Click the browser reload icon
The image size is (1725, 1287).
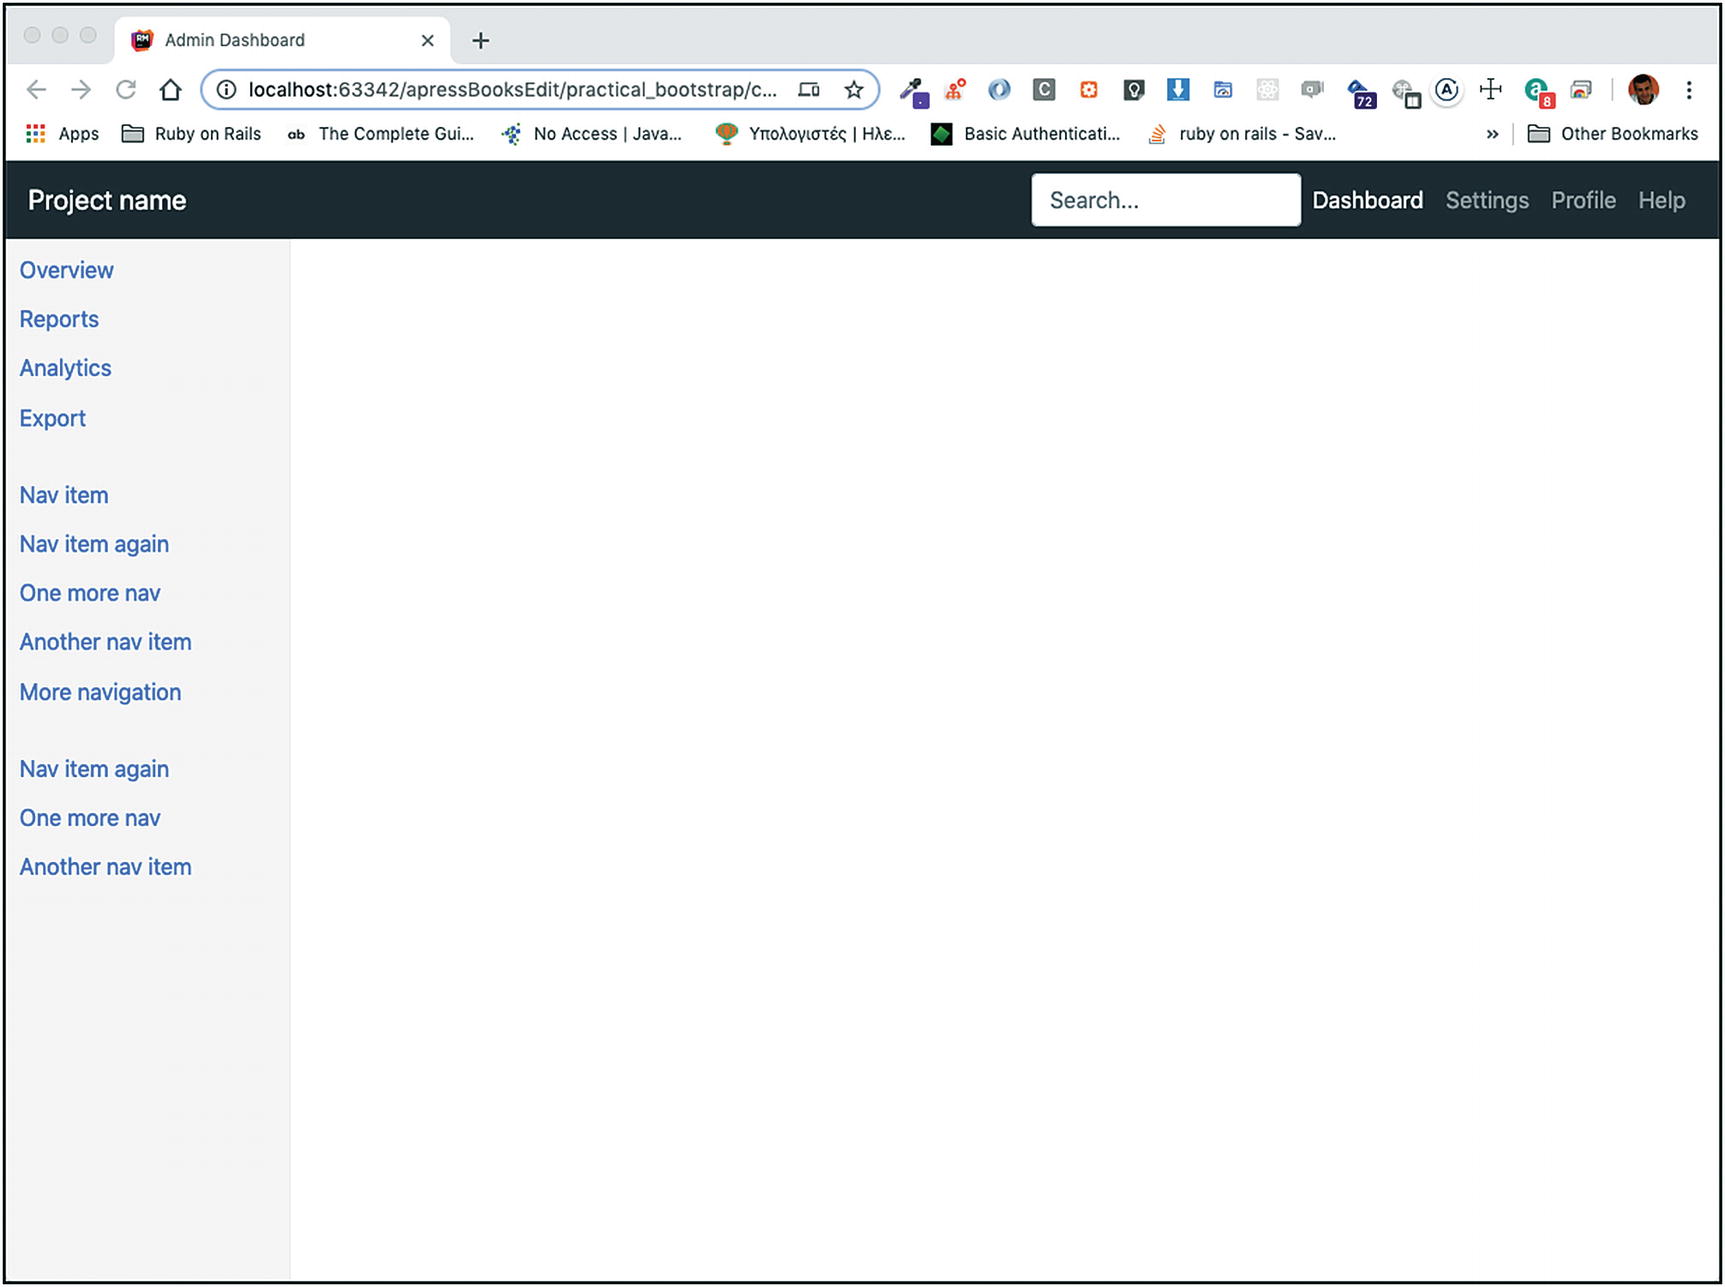tap(126, 90)
